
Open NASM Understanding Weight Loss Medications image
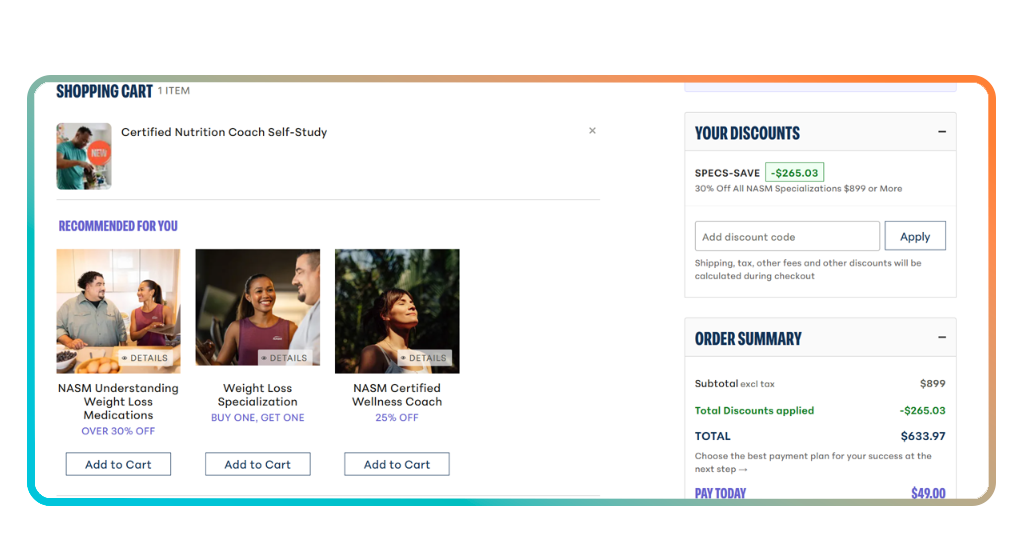tap(118, 311)
